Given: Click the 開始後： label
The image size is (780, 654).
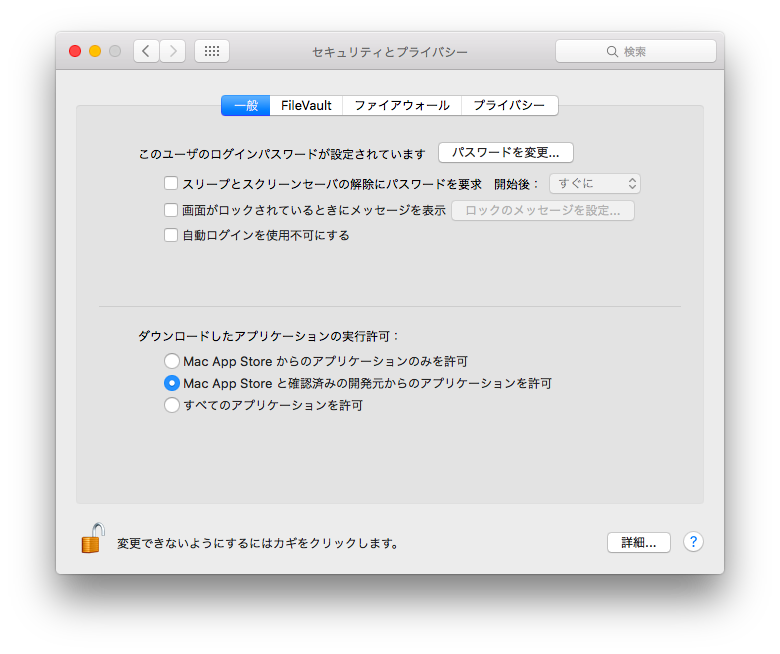Looking at the screenshot, I should [516, 184].
